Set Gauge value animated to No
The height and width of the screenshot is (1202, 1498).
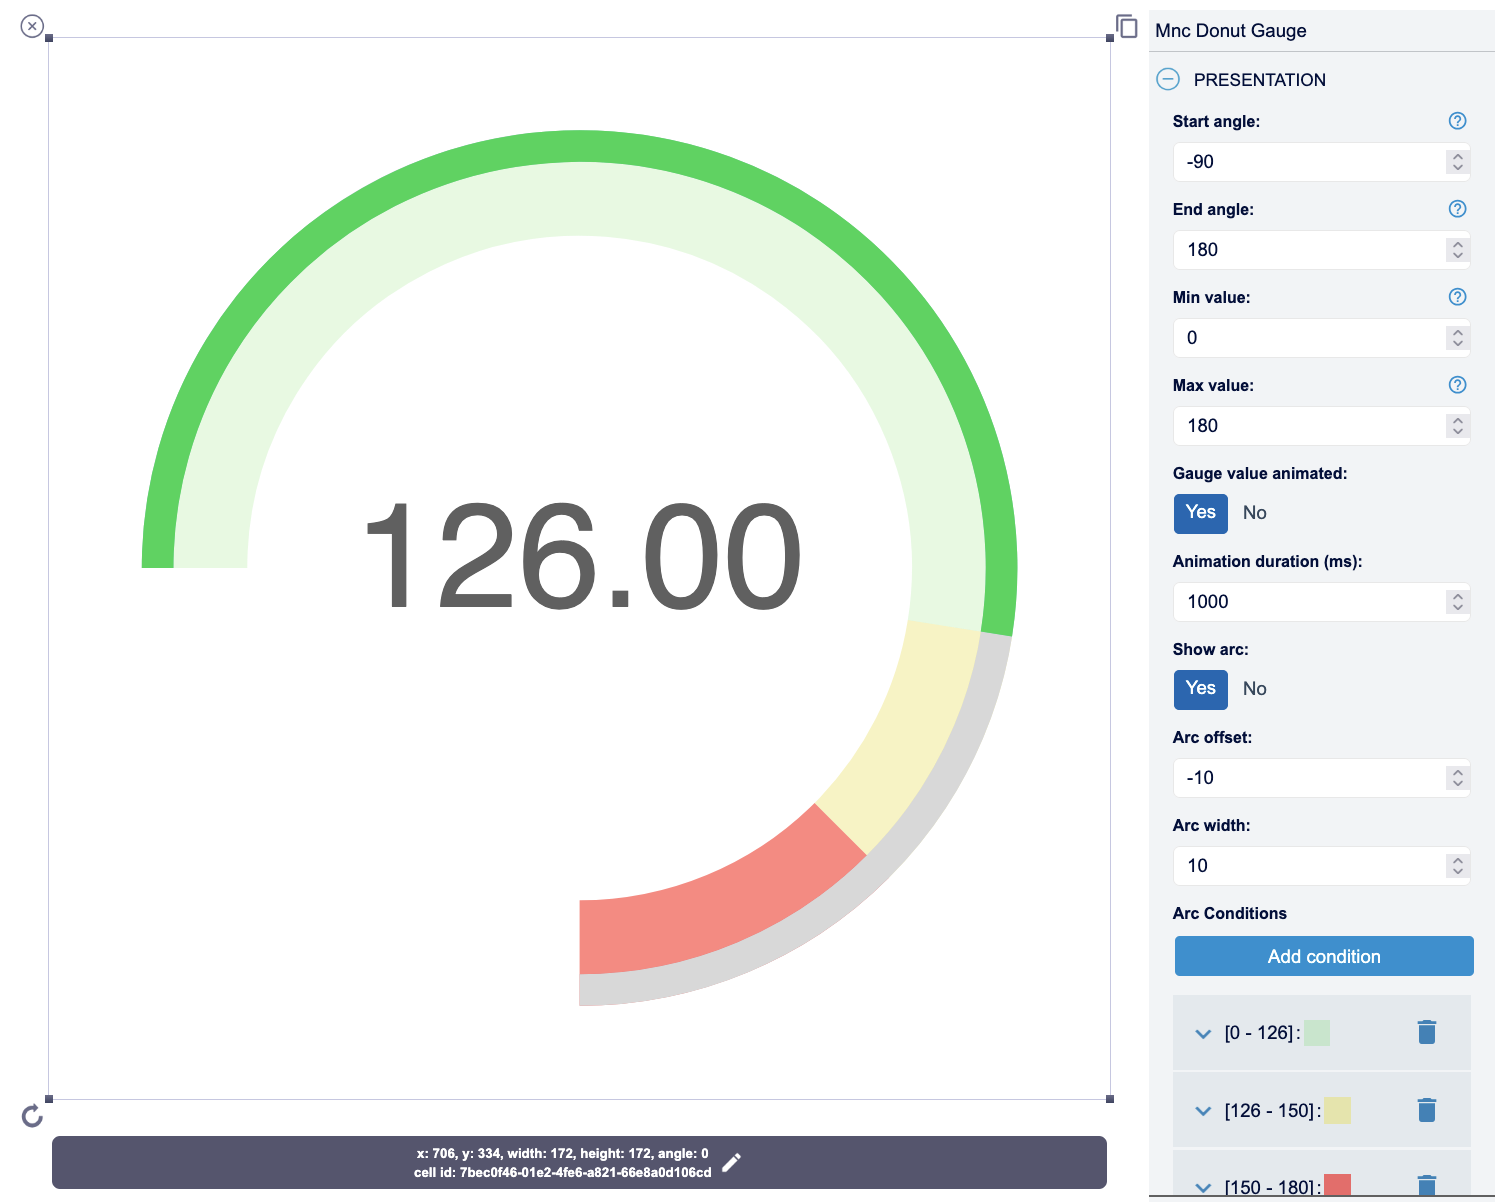click(x=1254, y=513)
